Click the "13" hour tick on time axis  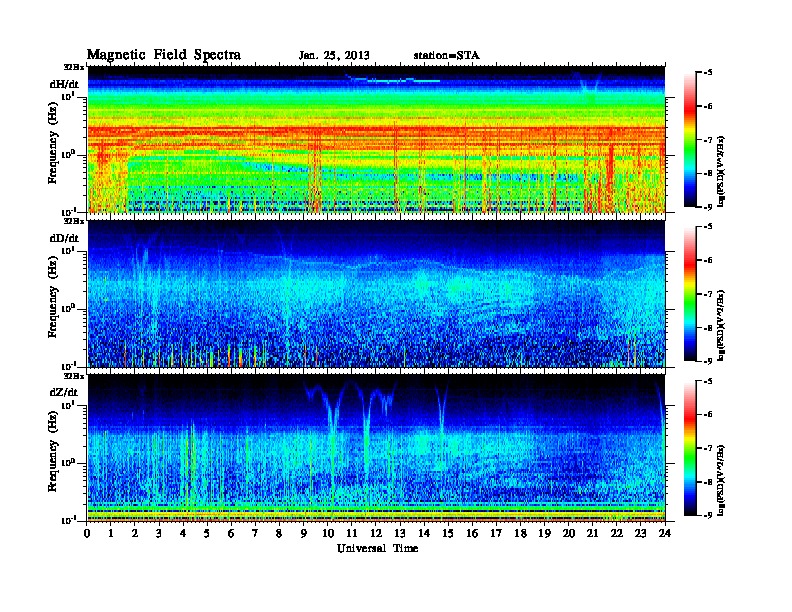(x=400, y=534)
